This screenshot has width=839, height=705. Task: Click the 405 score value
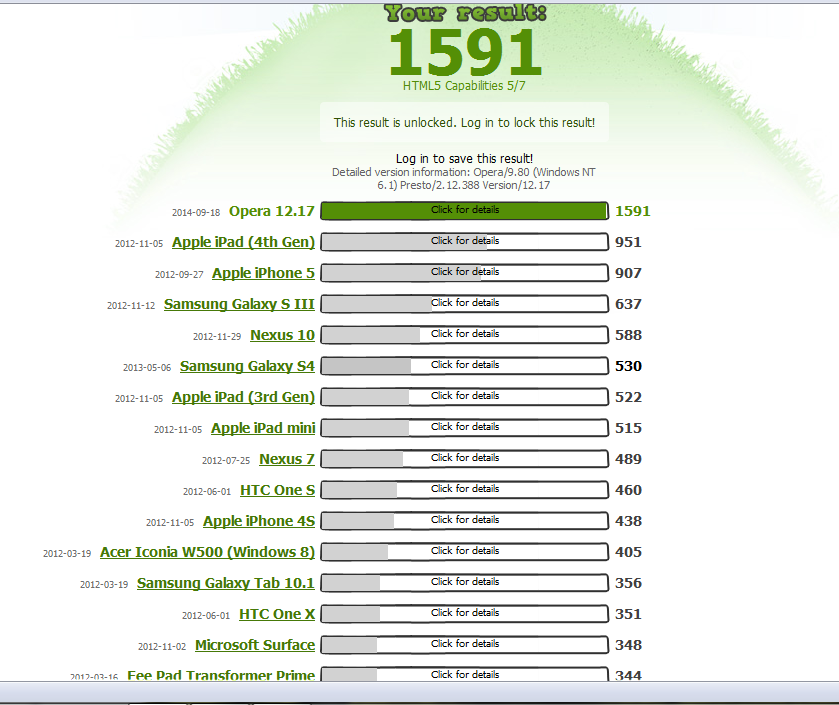(628, 553)
